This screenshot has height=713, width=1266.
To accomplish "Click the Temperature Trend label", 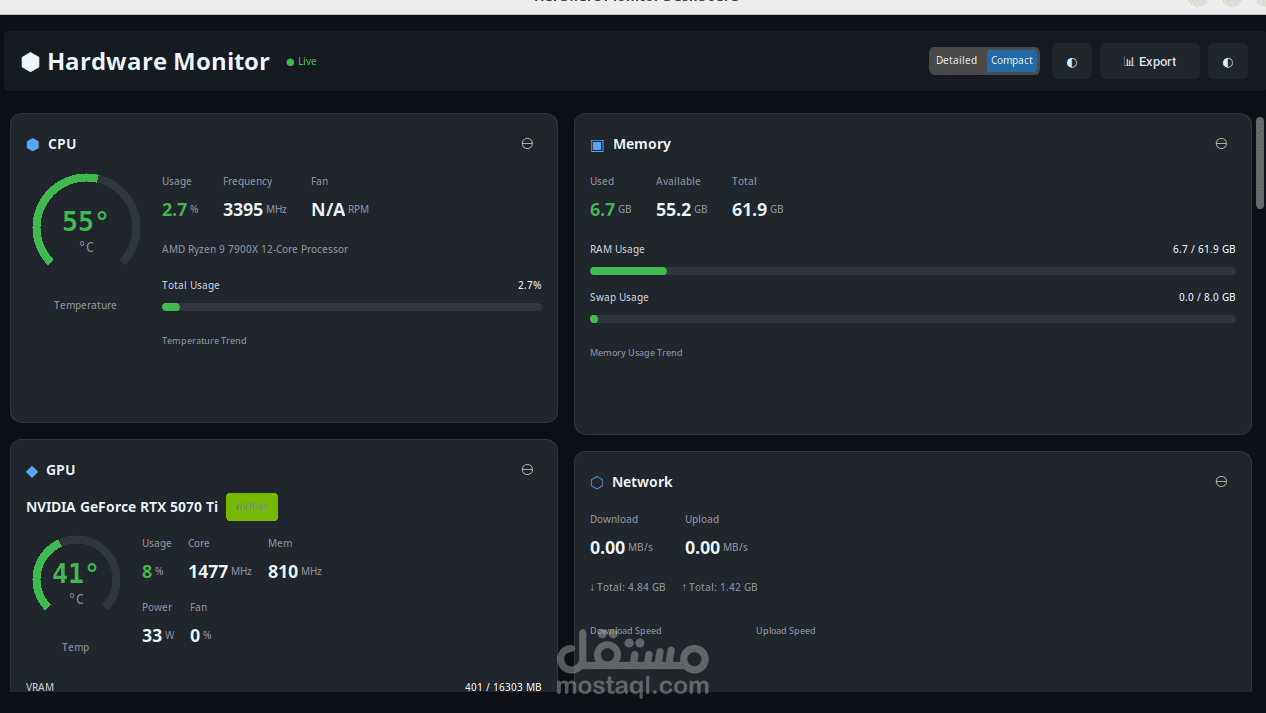I will click(204, 341).
